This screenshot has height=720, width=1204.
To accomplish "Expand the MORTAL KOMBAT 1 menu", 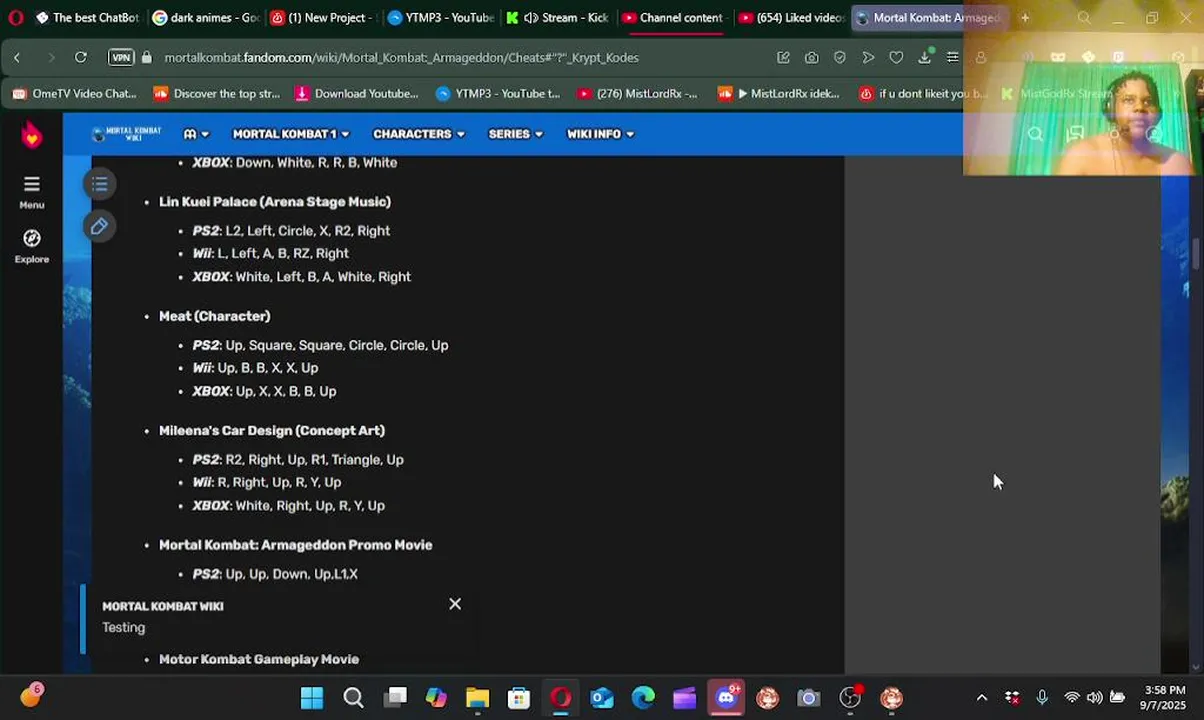I will tap(291, 134).
